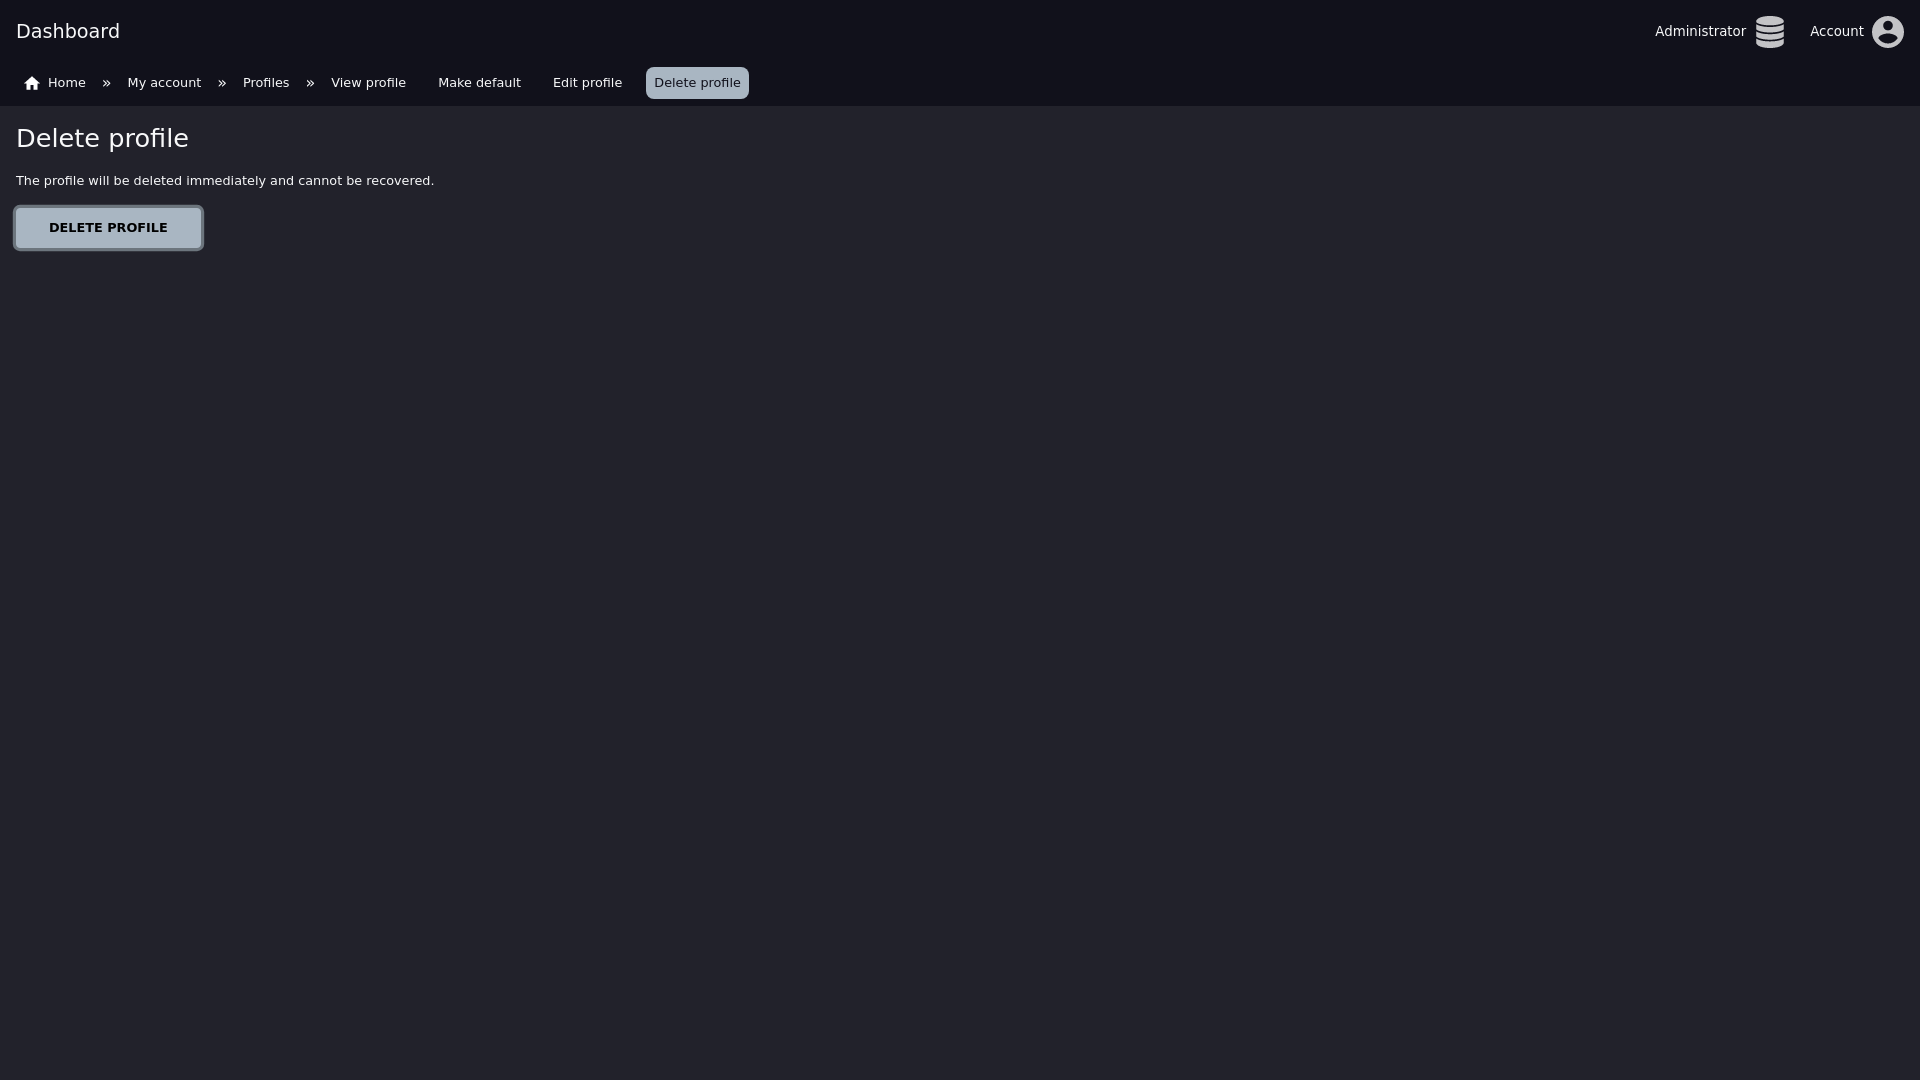This screenshot has height=1080, width=1920.
Task: Click the Delete profile page heading
Action: (102, 139)
